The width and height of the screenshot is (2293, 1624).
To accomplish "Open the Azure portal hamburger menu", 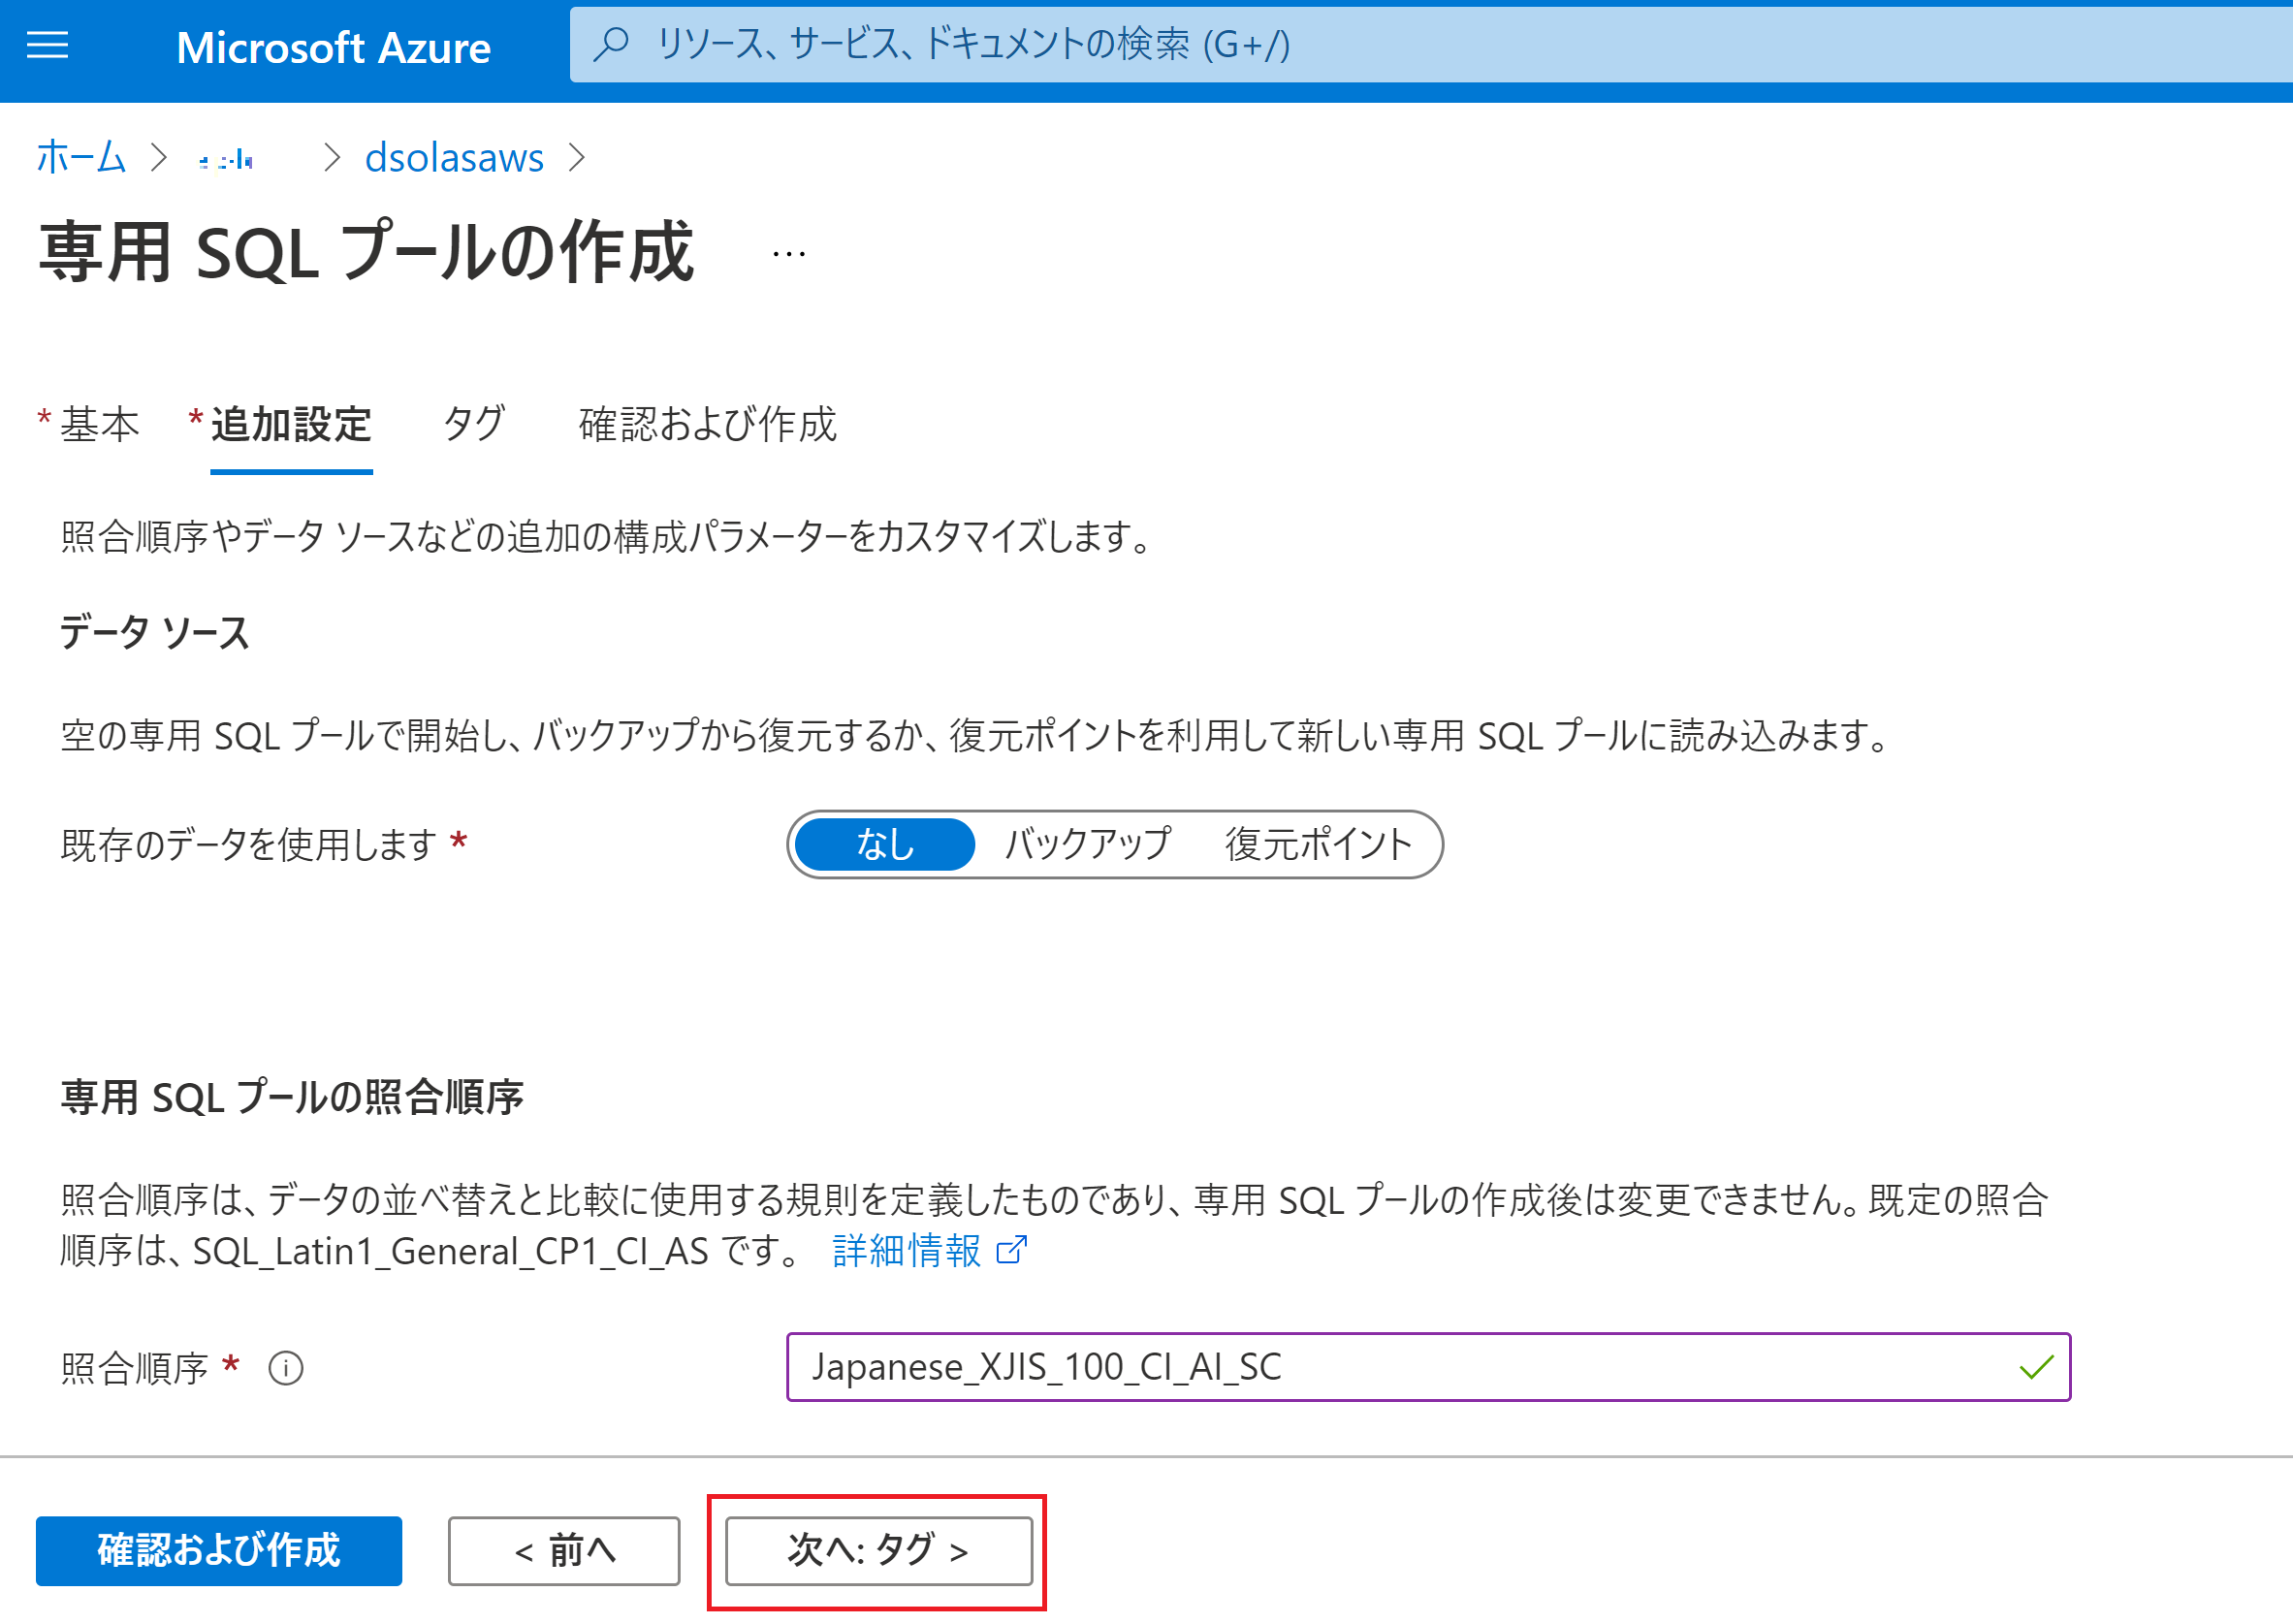I will [x=46, y=46].
